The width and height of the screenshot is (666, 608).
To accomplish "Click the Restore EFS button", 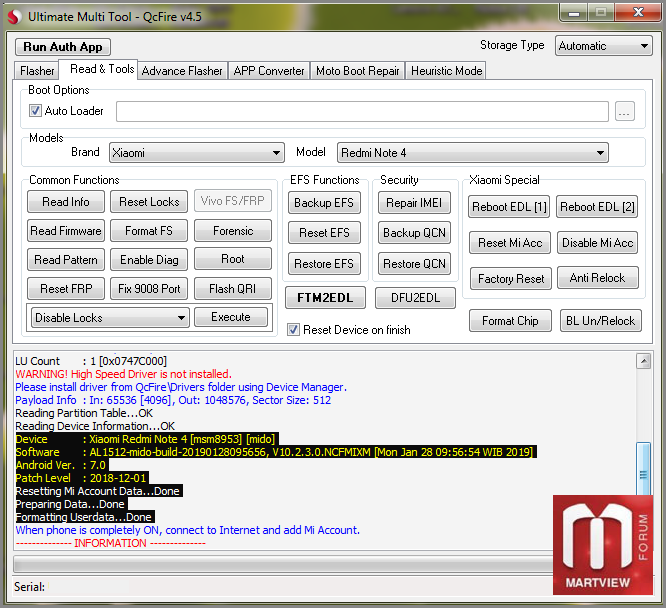I will [x=324, y=264].
